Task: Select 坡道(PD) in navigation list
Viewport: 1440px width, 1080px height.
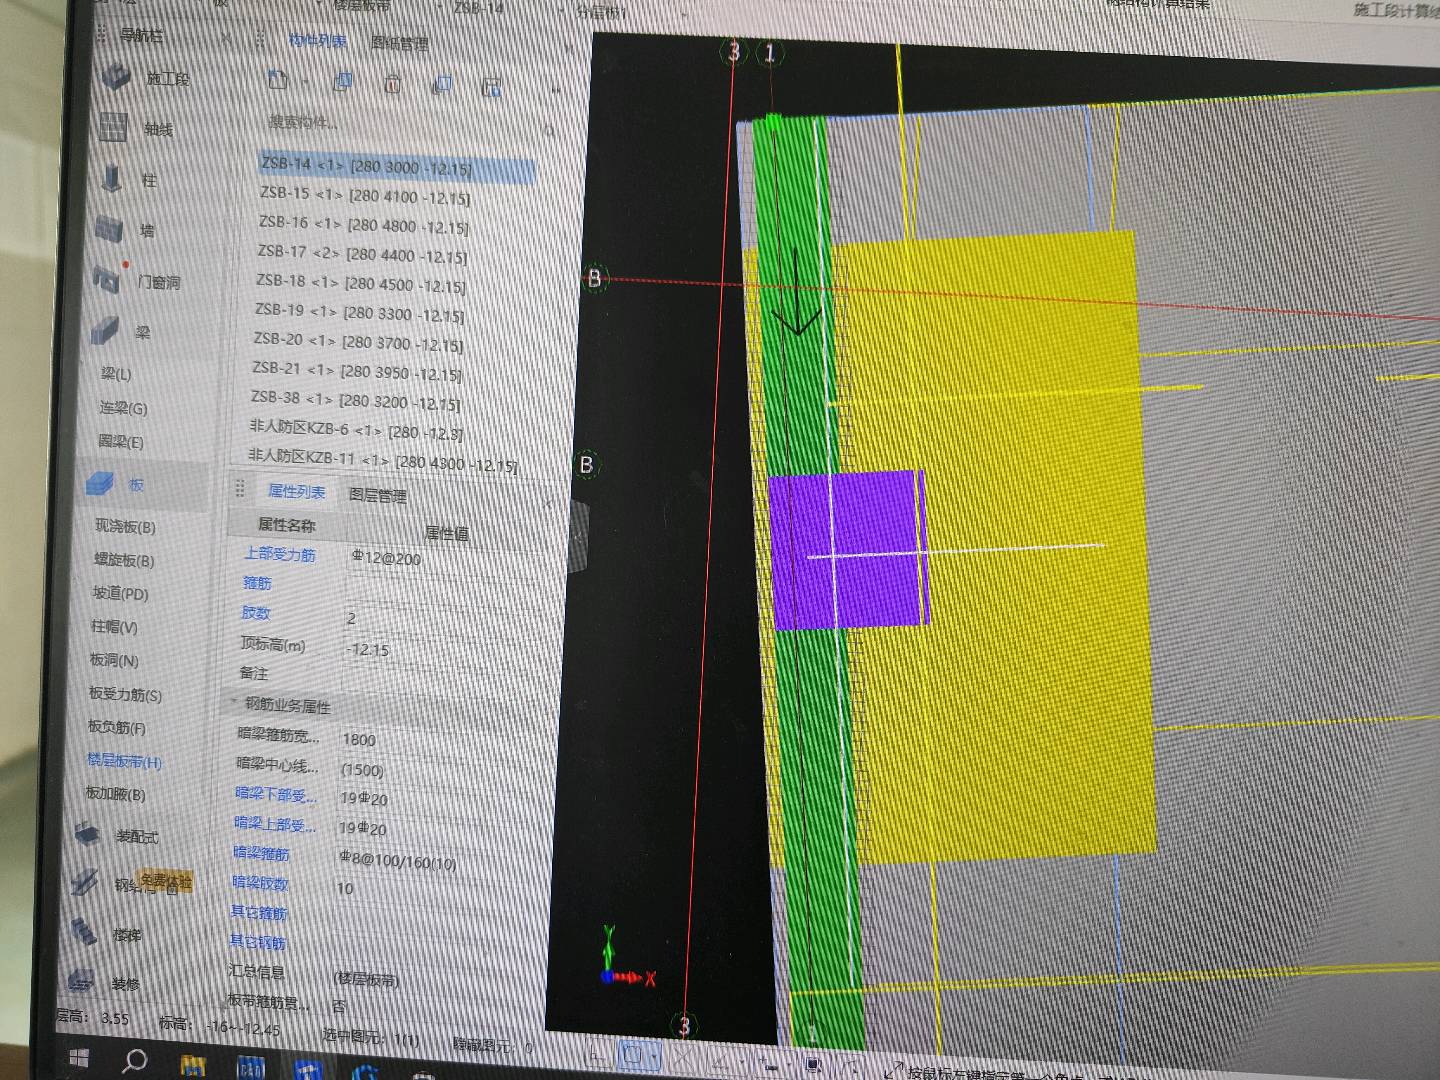Action: pos(120,593)
